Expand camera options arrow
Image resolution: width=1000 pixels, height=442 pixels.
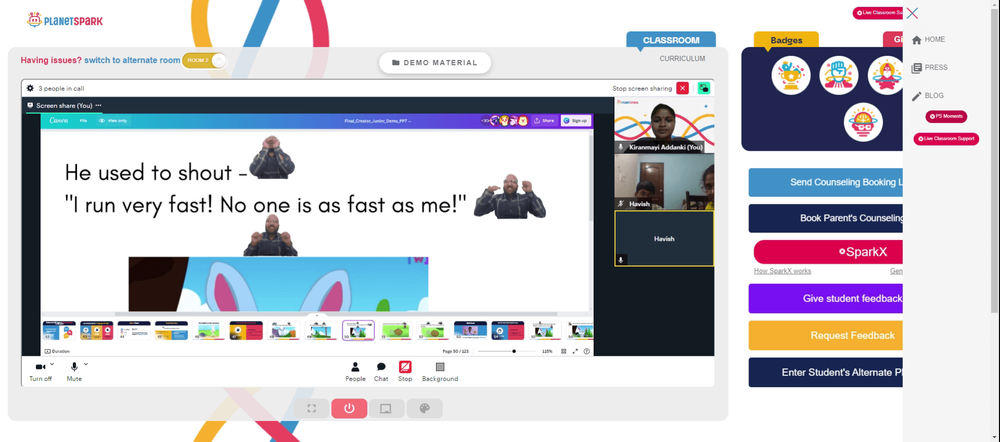pyautogui.click(x=52, y=364)
